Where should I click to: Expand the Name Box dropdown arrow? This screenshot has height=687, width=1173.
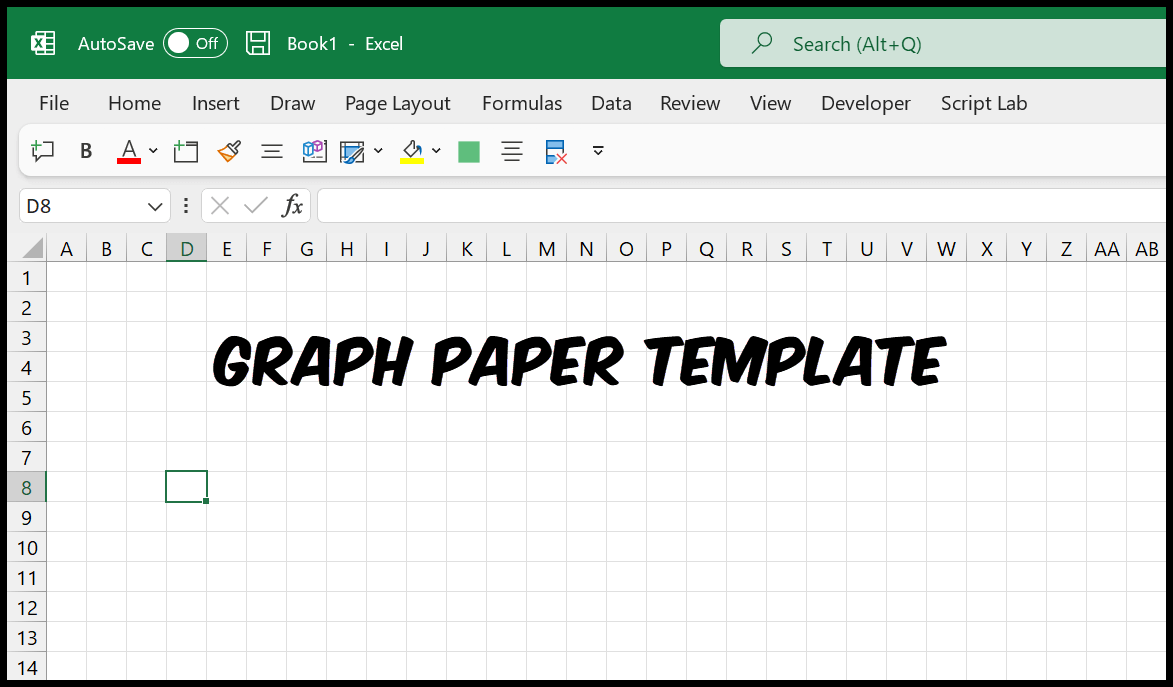point(155,207)
